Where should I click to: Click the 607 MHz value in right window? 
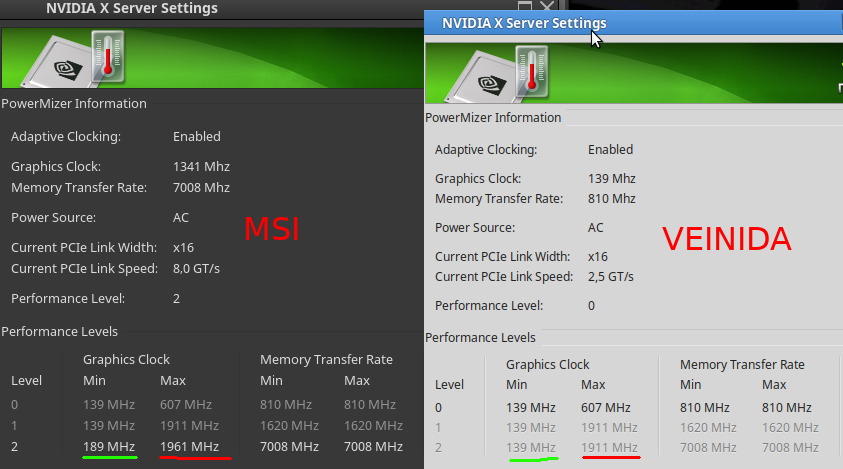pos(605,408)
